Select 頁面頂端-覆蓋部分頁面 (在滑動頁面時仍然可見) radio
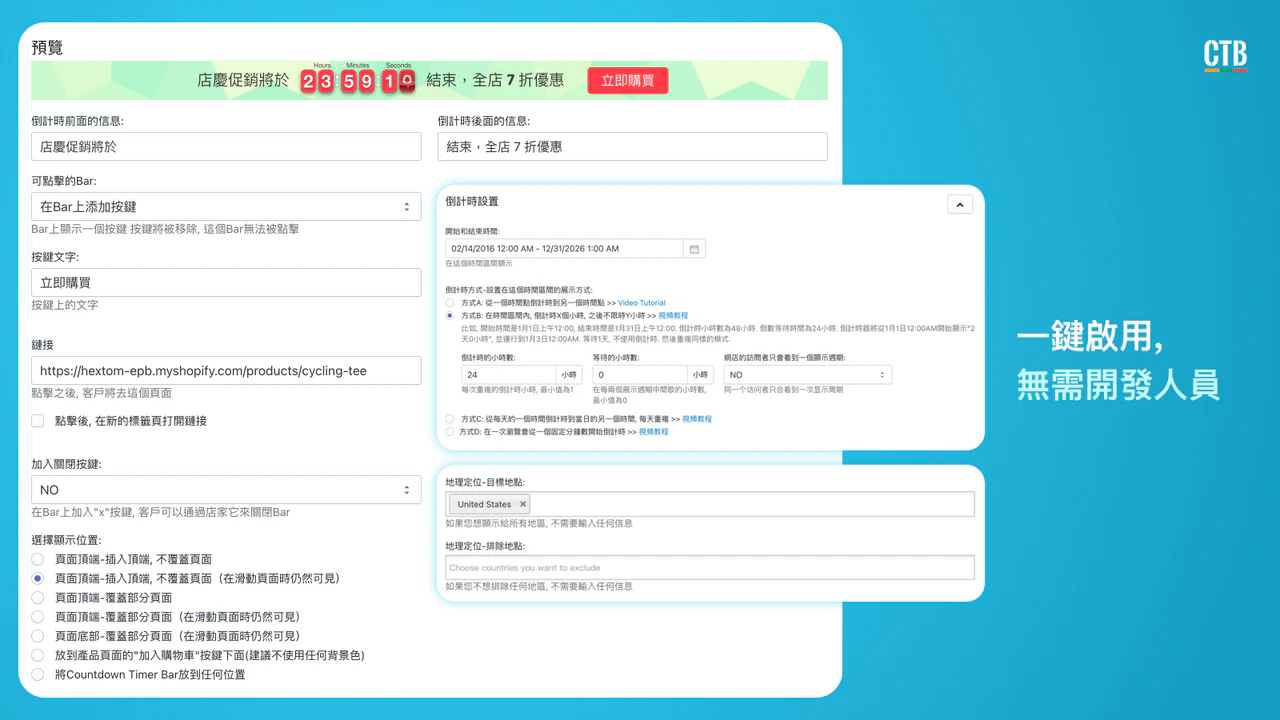1280x720 pixels. point(38,617)
